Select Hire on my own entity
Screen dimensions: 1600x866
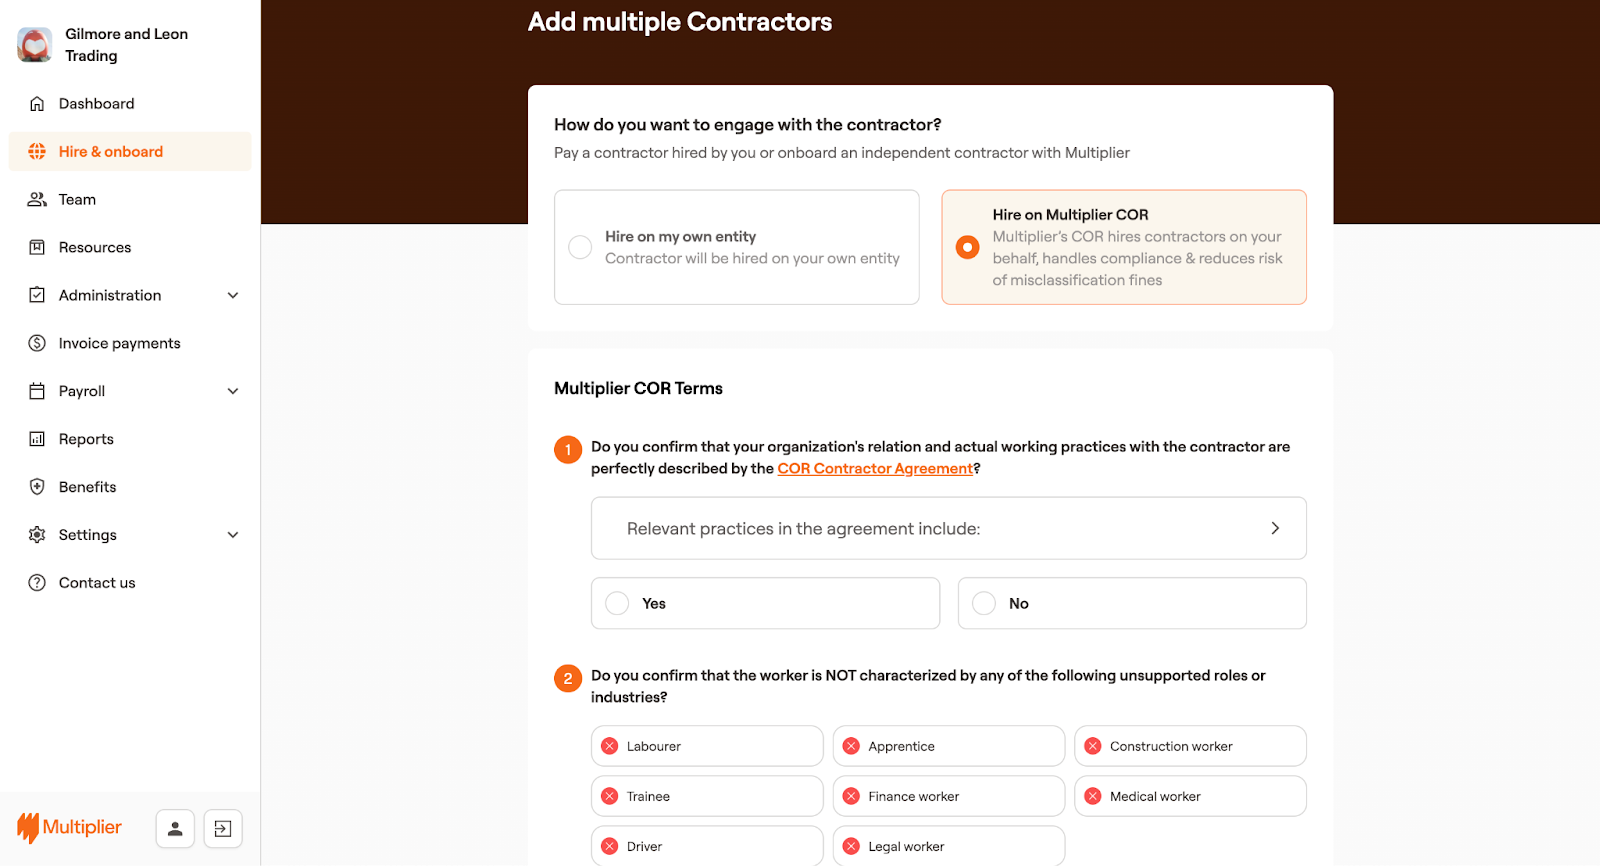[580, 247]
